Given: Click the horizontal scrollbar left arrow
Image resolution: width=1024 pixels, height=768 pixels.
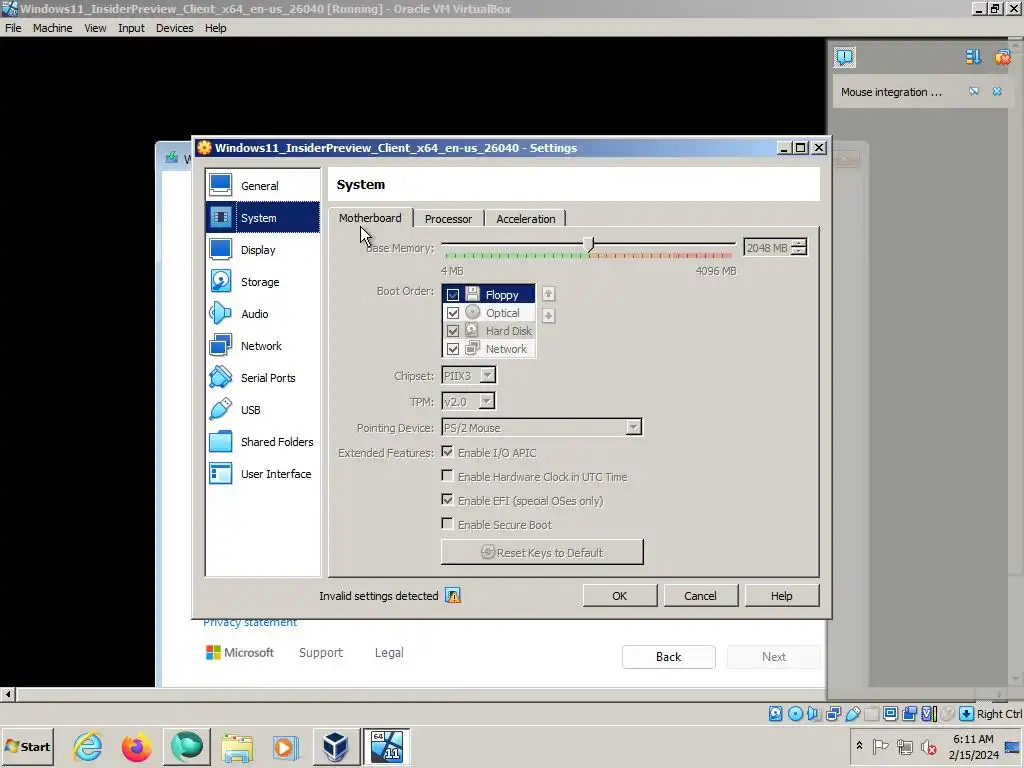Looking at the screenshot, I should (x=8, y=694).
